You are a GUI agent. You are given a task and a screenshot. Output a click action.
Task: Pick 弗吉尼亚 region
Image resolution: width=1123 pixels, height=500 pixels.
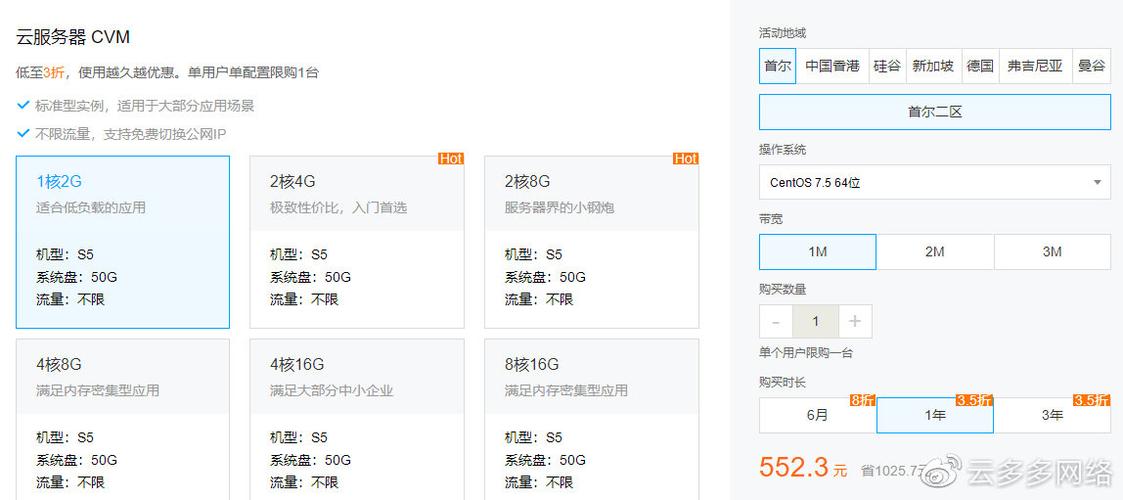(x=1036, y=66)
